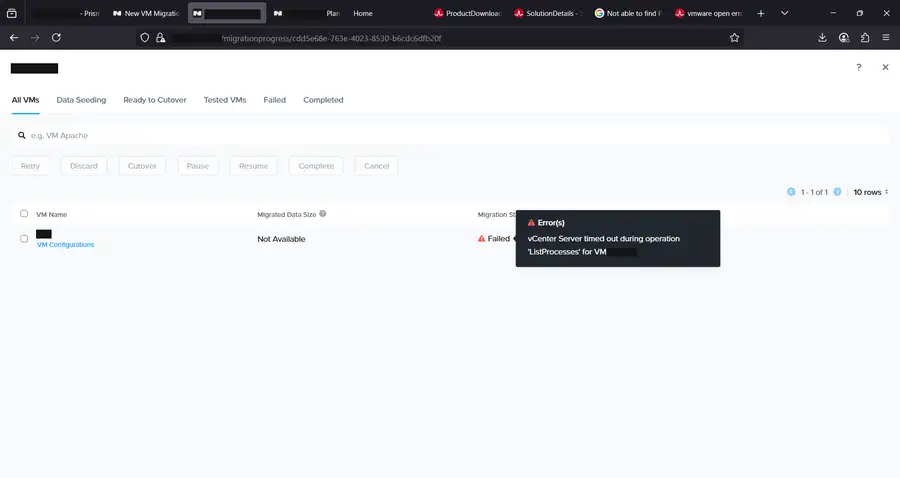Focus the VM search input field

coord(450,135)
